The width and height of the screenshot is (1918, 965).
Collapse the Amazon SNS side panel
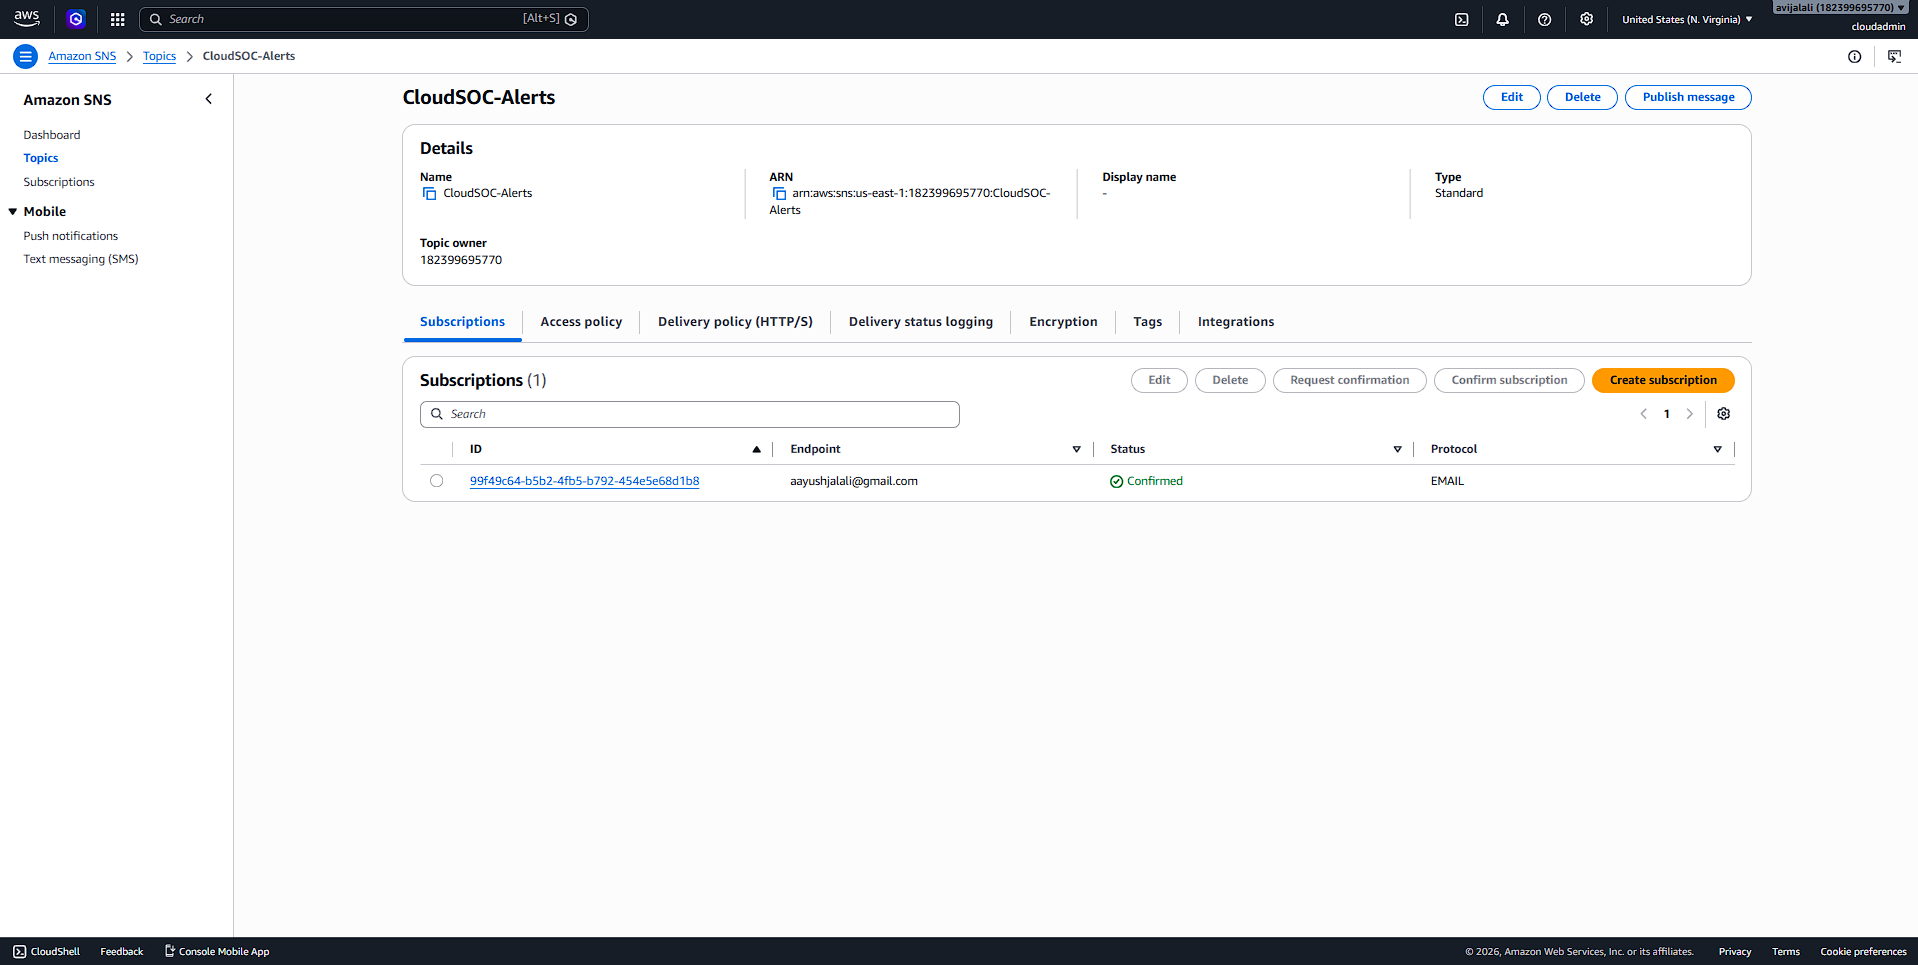coord(209,99)
